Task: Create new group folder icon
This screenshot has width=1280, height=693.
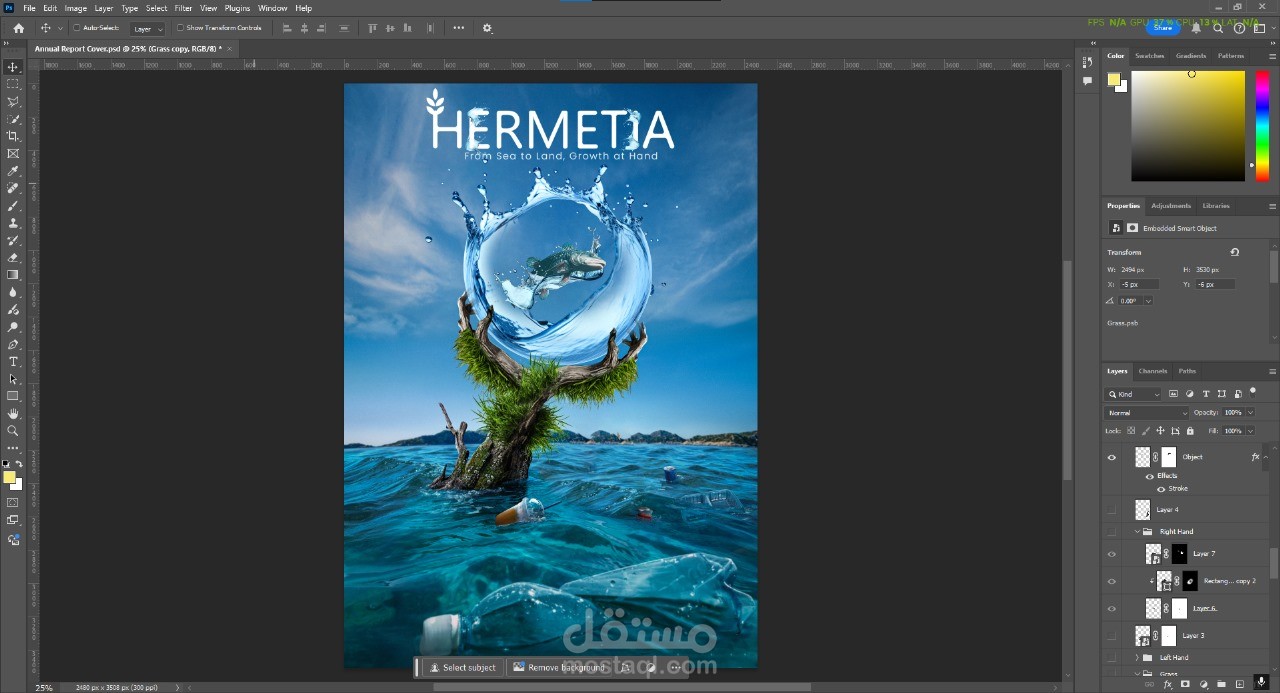Action: click(1221, 685)
